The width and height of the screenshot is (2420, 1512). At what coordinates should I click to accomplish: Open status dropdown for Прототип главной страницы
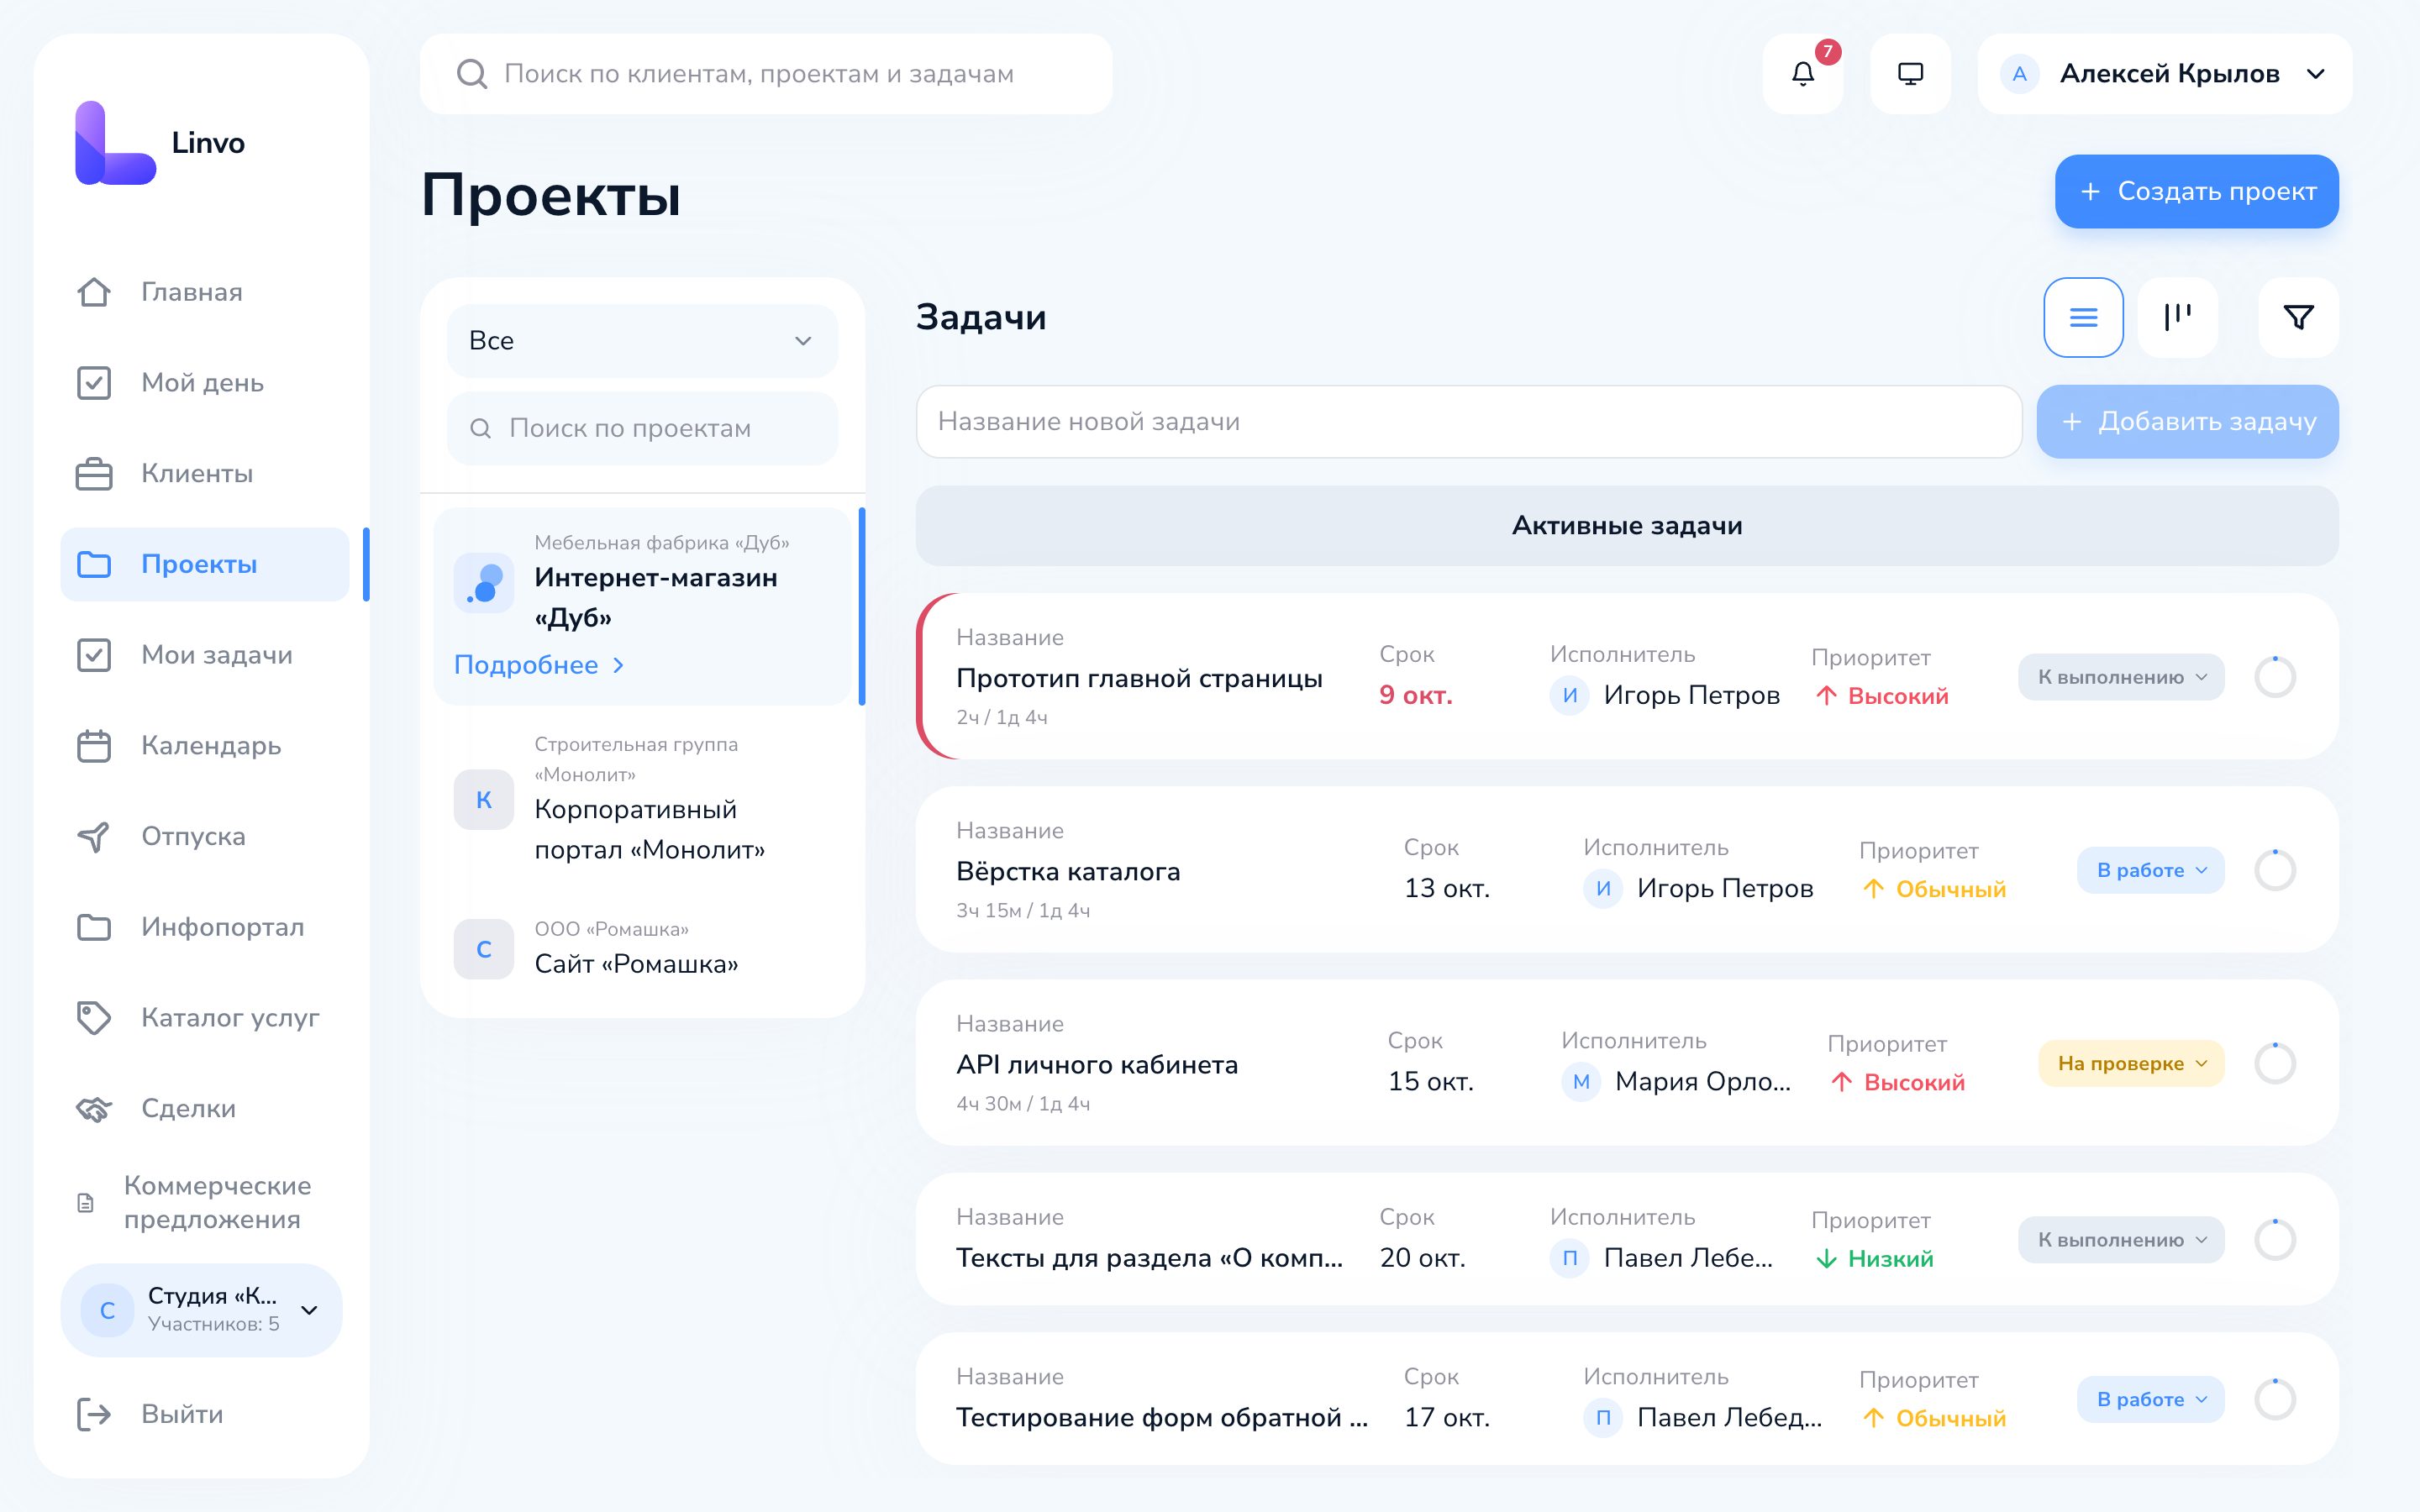[2121, 677]
